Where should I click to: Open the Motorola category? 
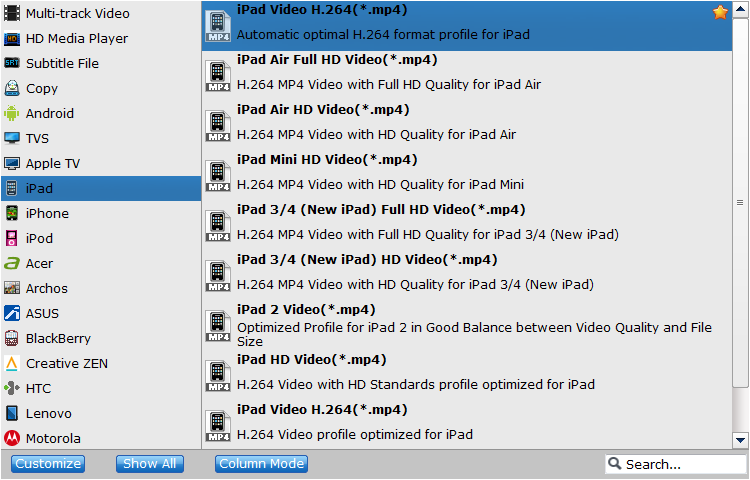point(101,438)
